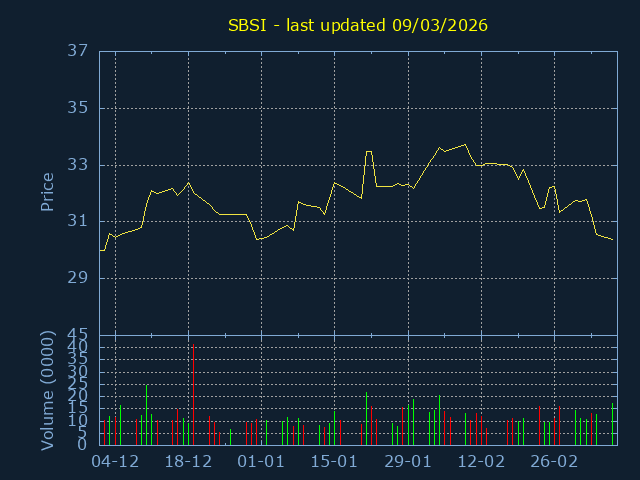Image resolution: width=640 pixels, height=480 pixels.
Task: Click the date label '04-12'
Action: pos(115,462)
